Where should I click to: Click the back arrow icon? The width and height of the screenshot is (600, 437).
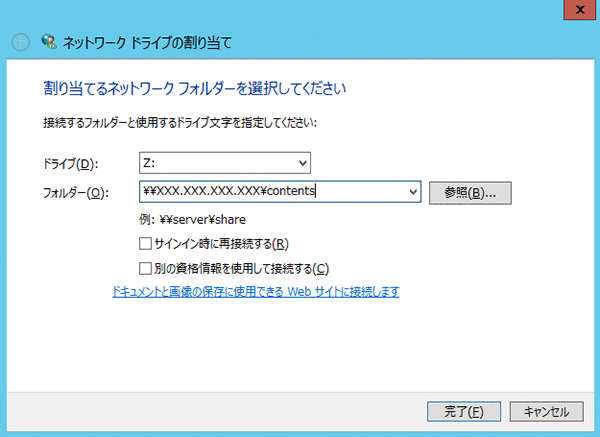coord(21,42)
